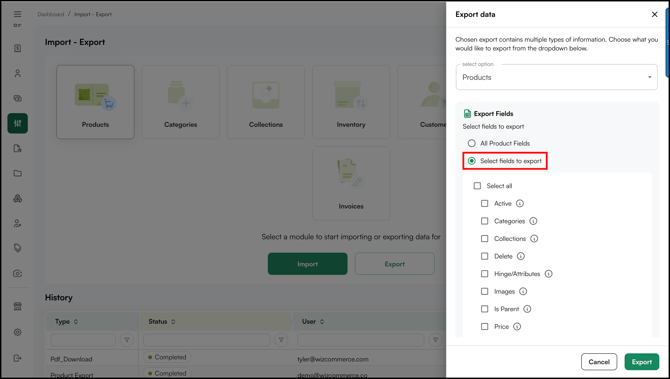Click the tyler@wizcommerce.com user cell
670x379 pixels.
[333, 359]
